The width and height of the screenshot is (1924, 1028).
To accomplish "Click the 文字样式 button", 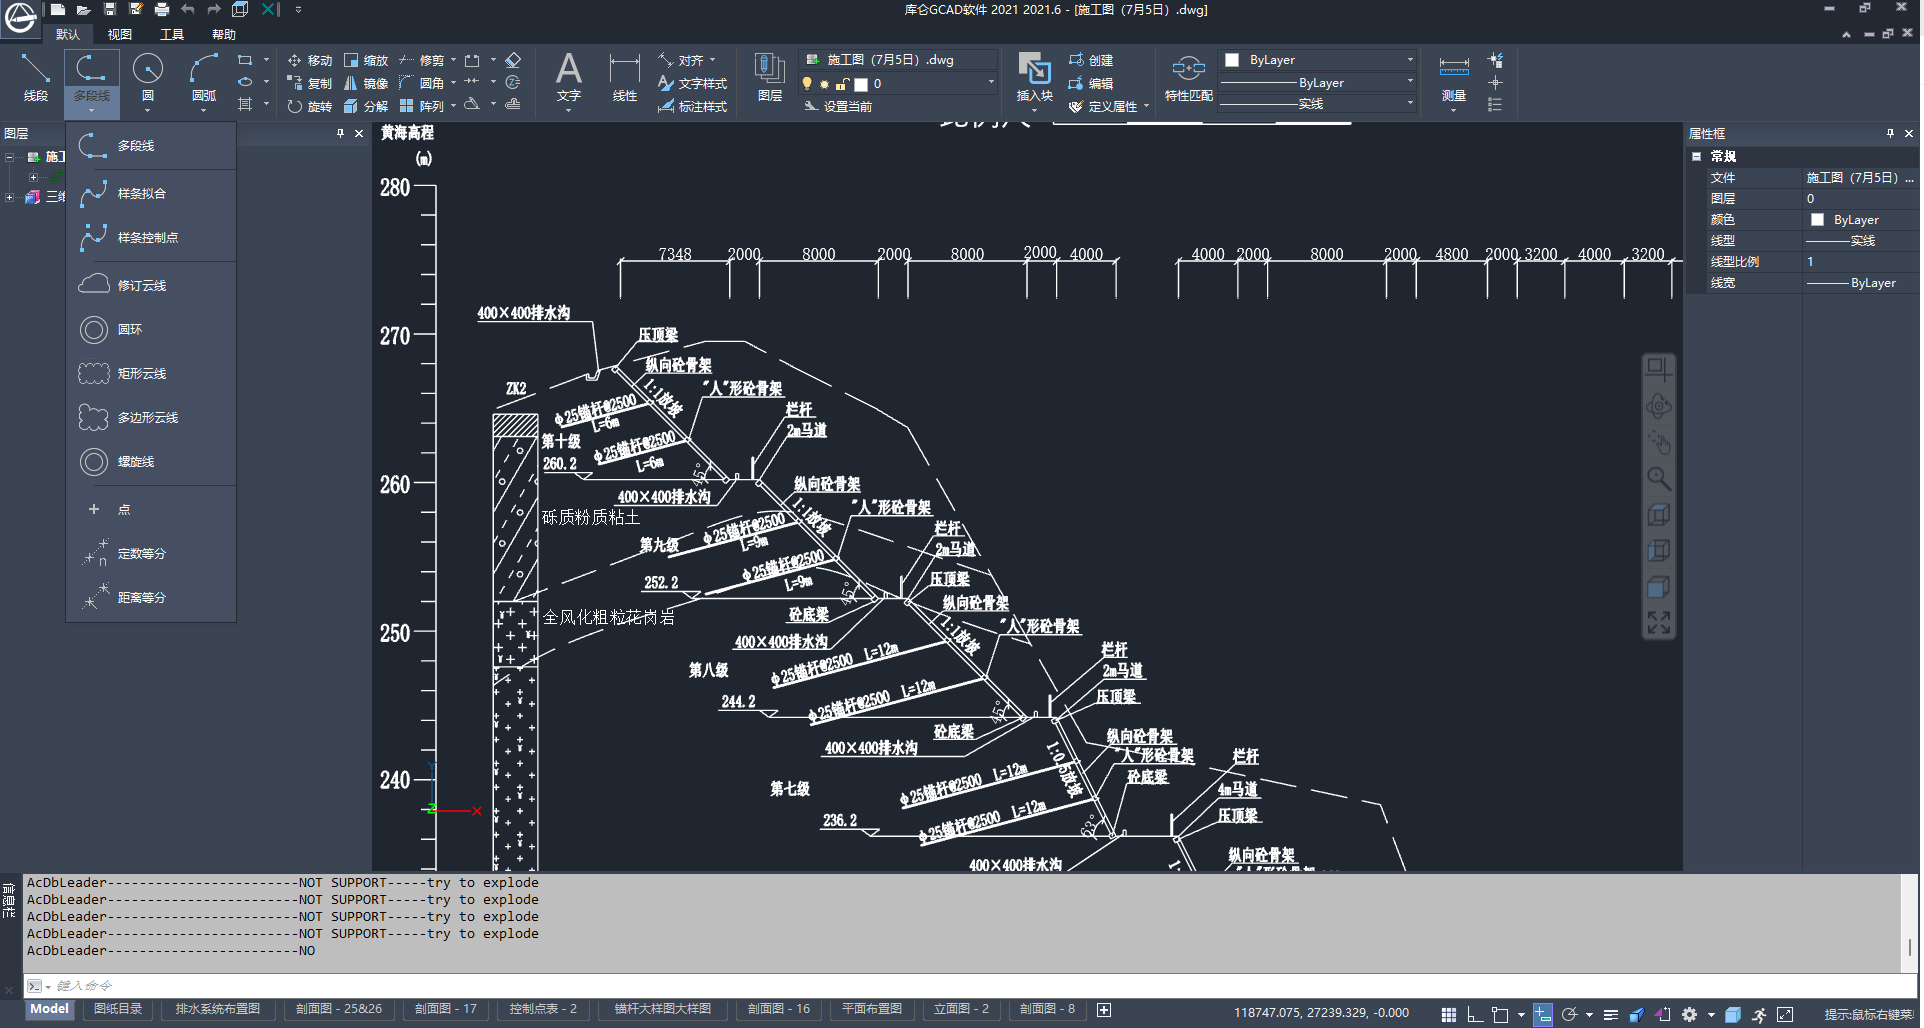I will 692,83.
